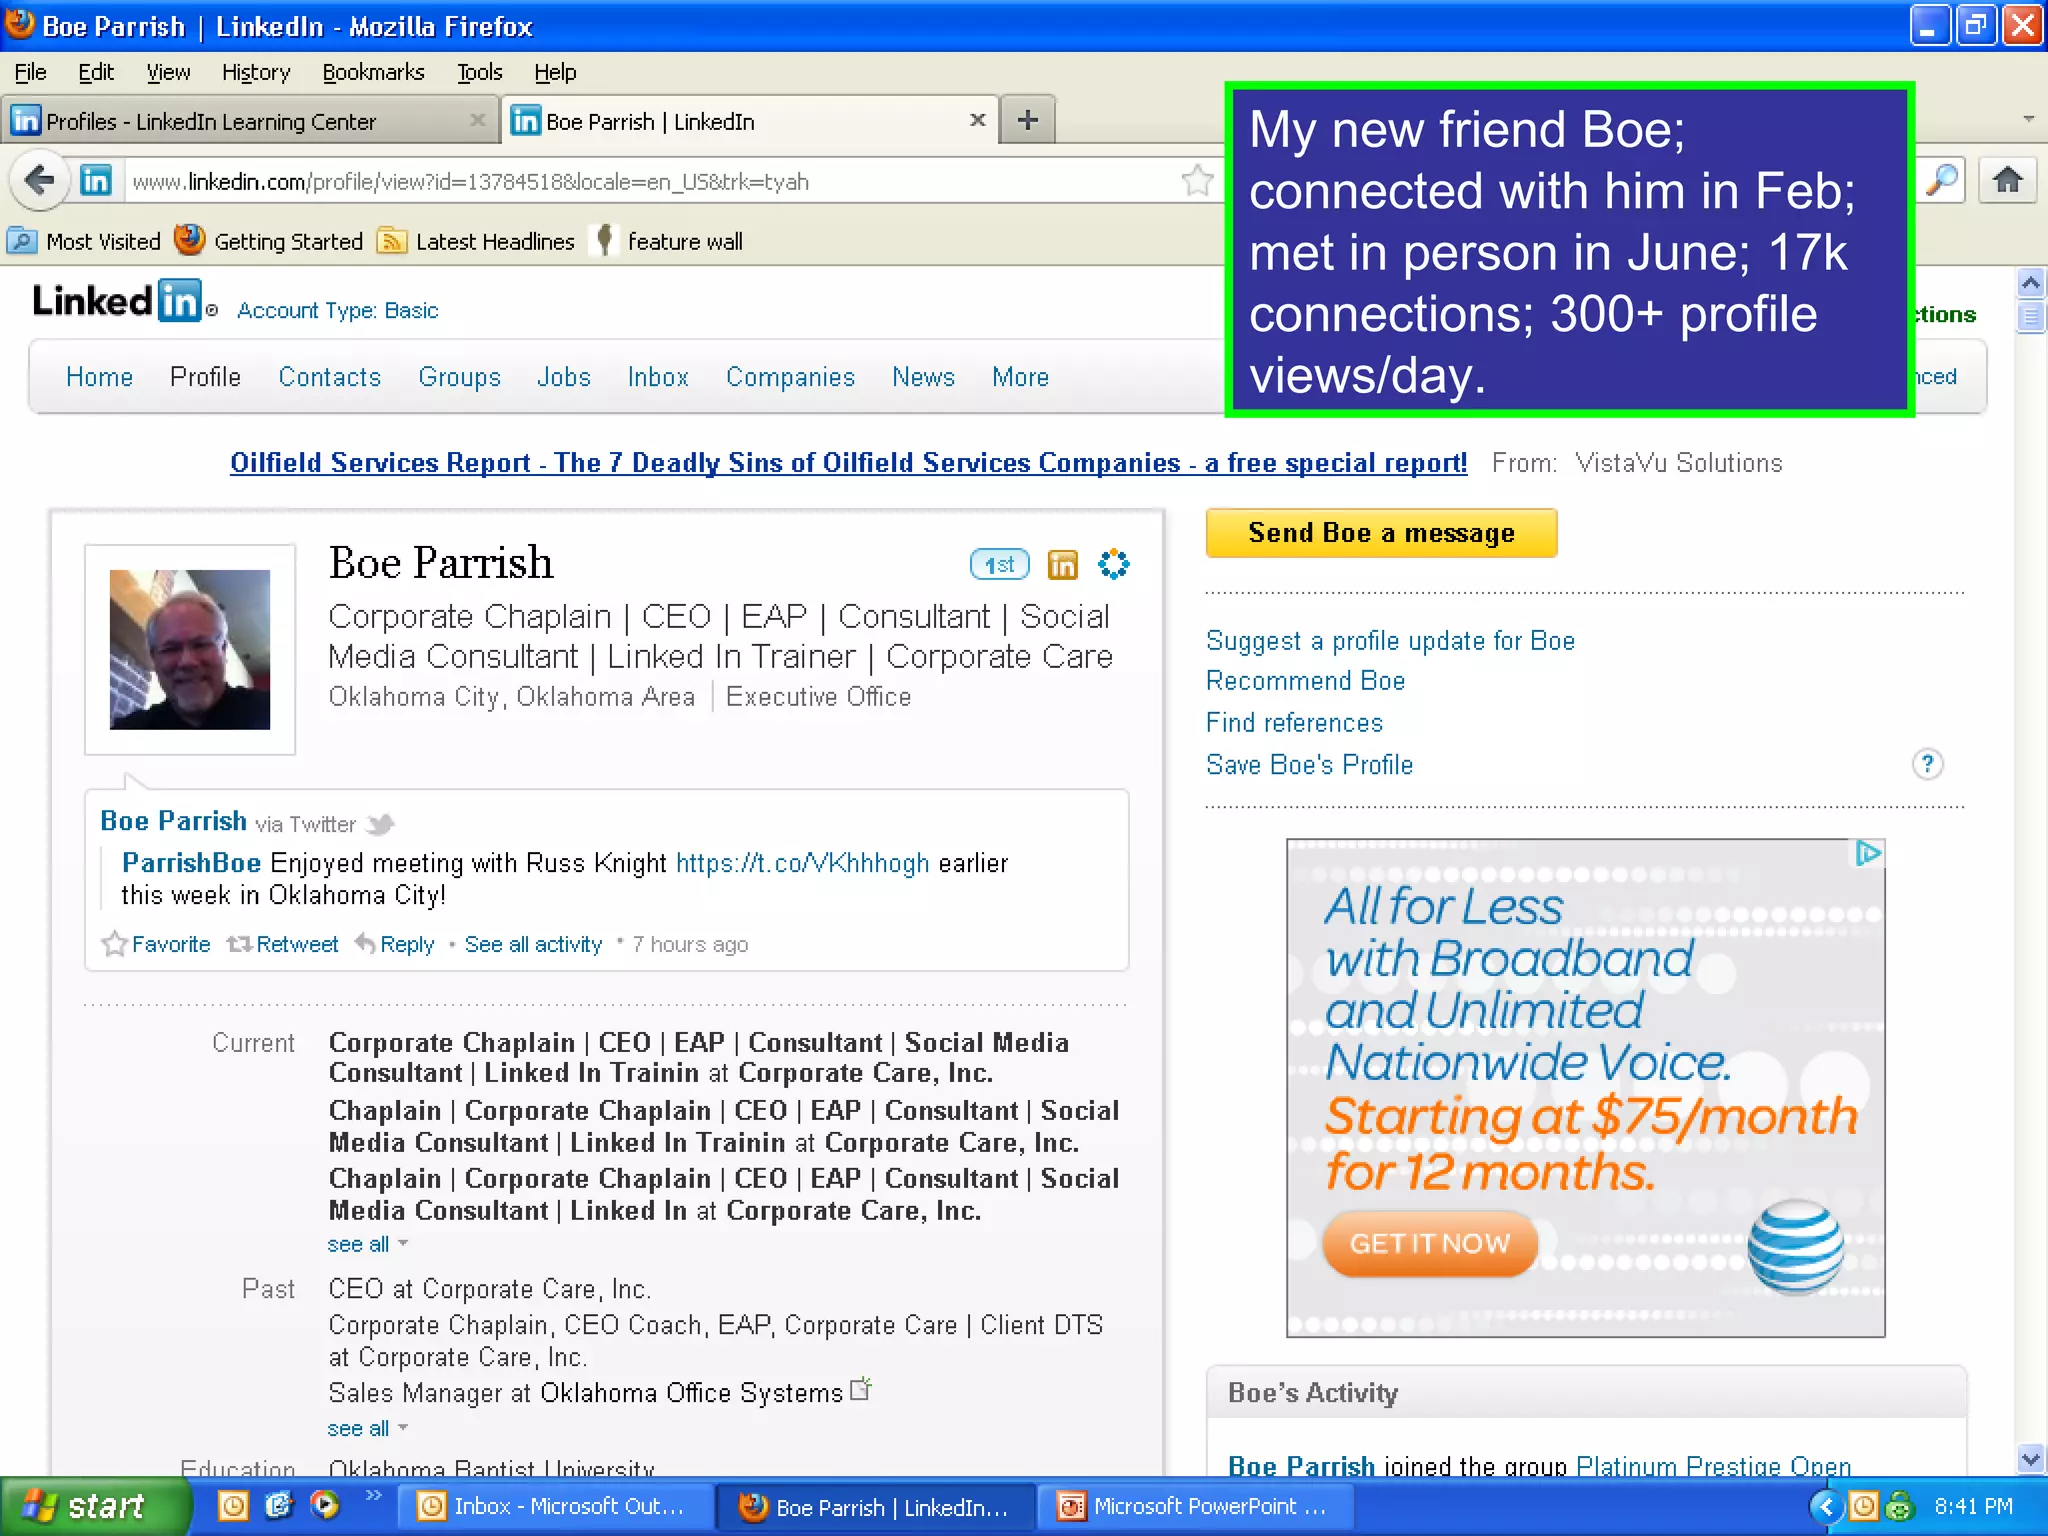
Task: Click the page scrollbar down arrow
Action: [2030, 1458]
